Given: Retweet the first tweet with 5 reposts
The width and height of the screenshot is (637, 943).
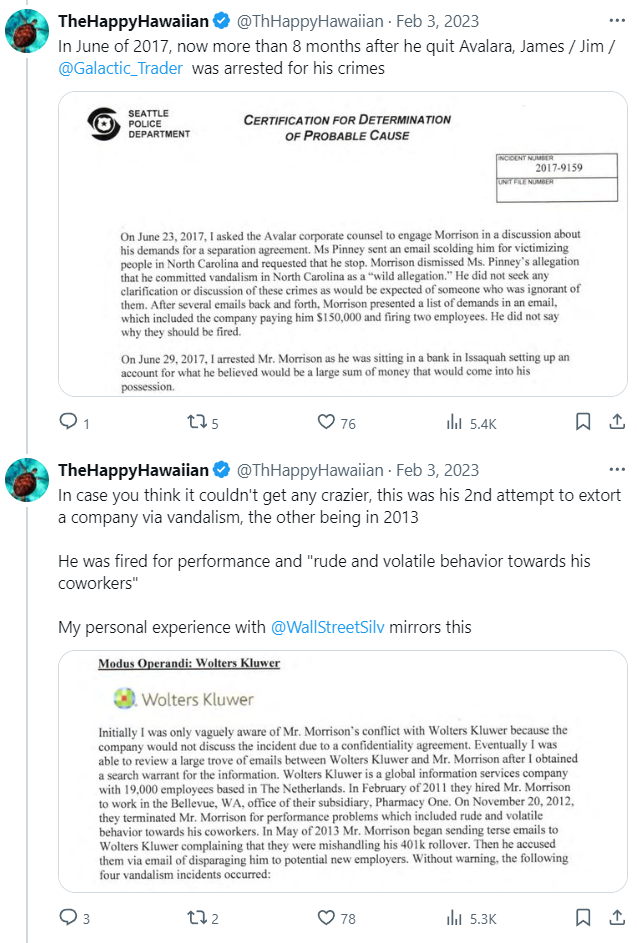Looking at the screenshot, I should click(196, 423).
